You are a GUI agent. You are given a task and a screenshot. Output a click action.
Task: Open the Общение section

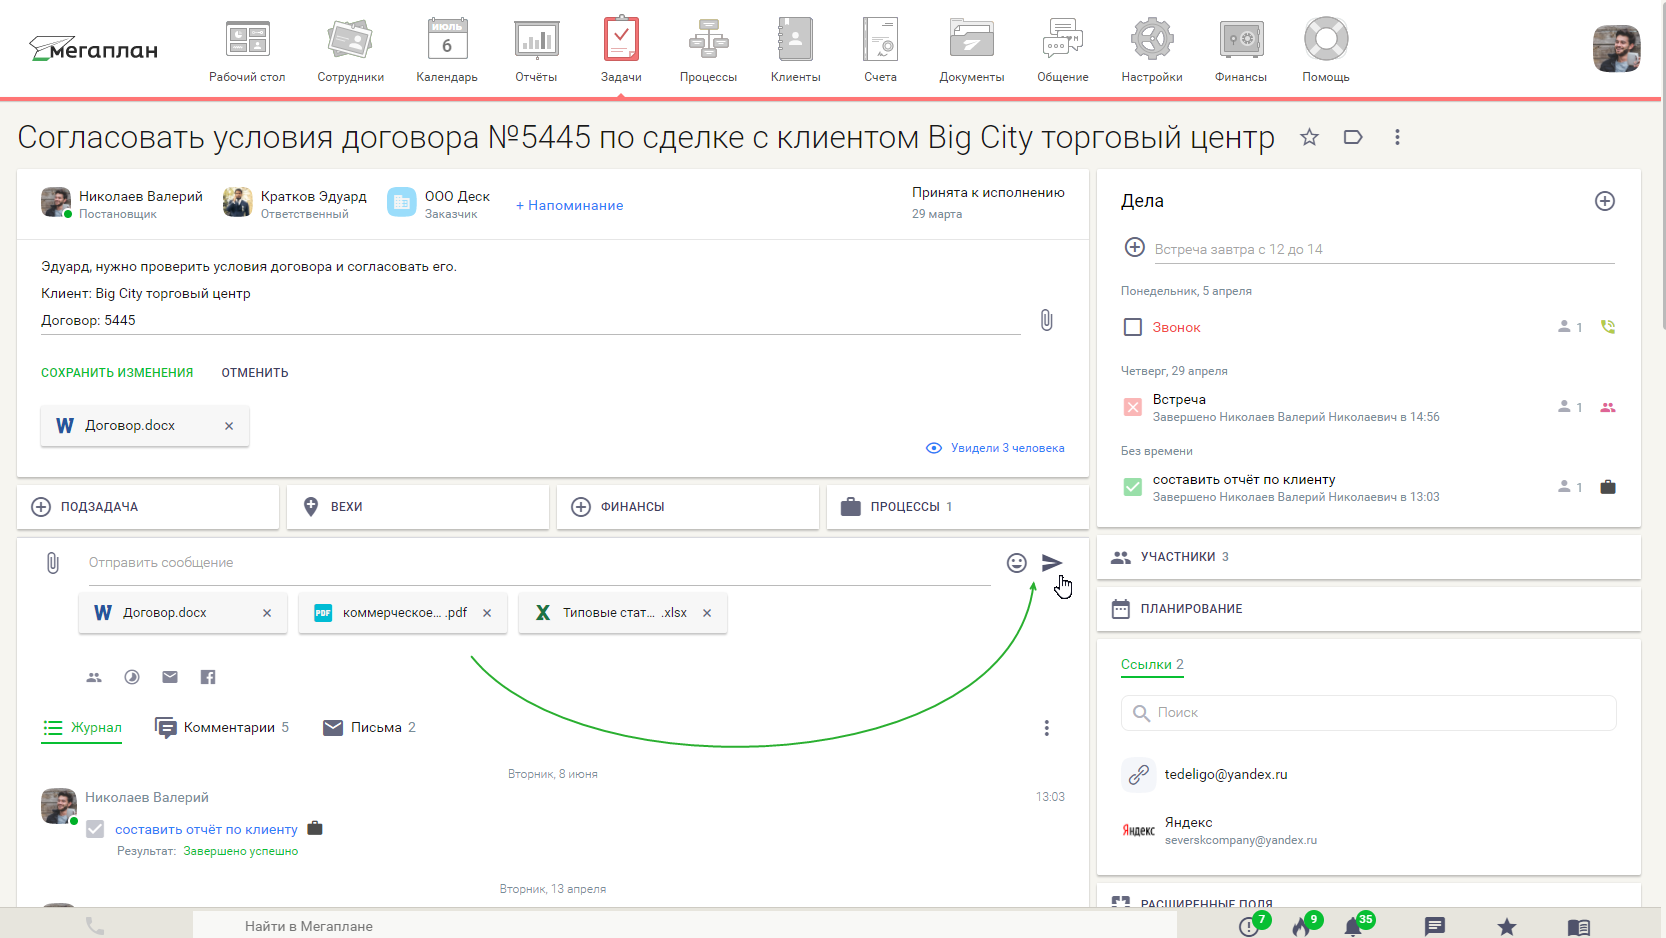(1063, 50)
